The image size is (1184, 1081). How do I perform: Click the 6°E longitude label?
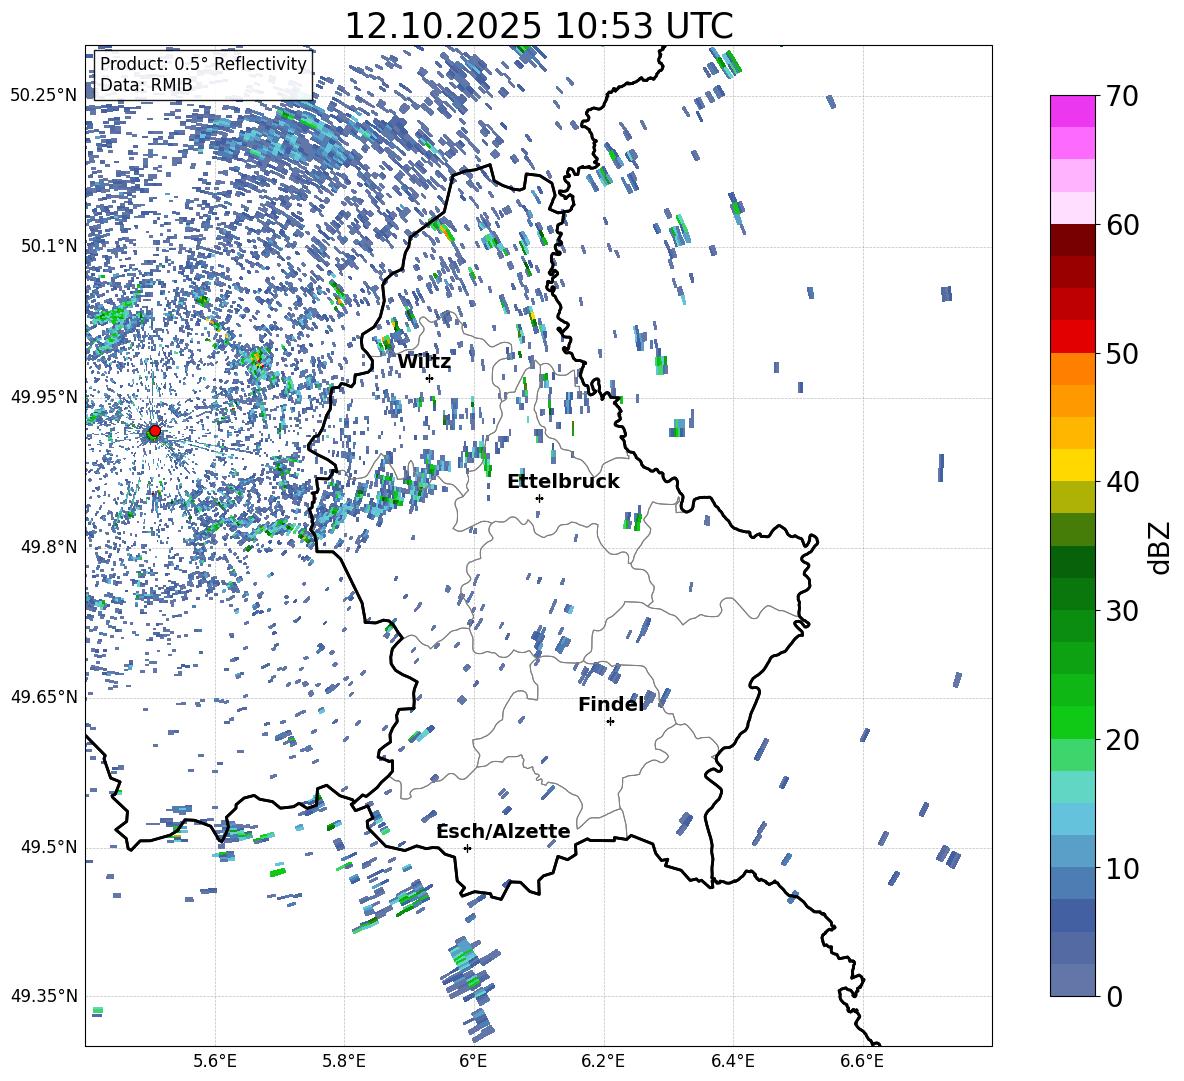pos(473,1061)
